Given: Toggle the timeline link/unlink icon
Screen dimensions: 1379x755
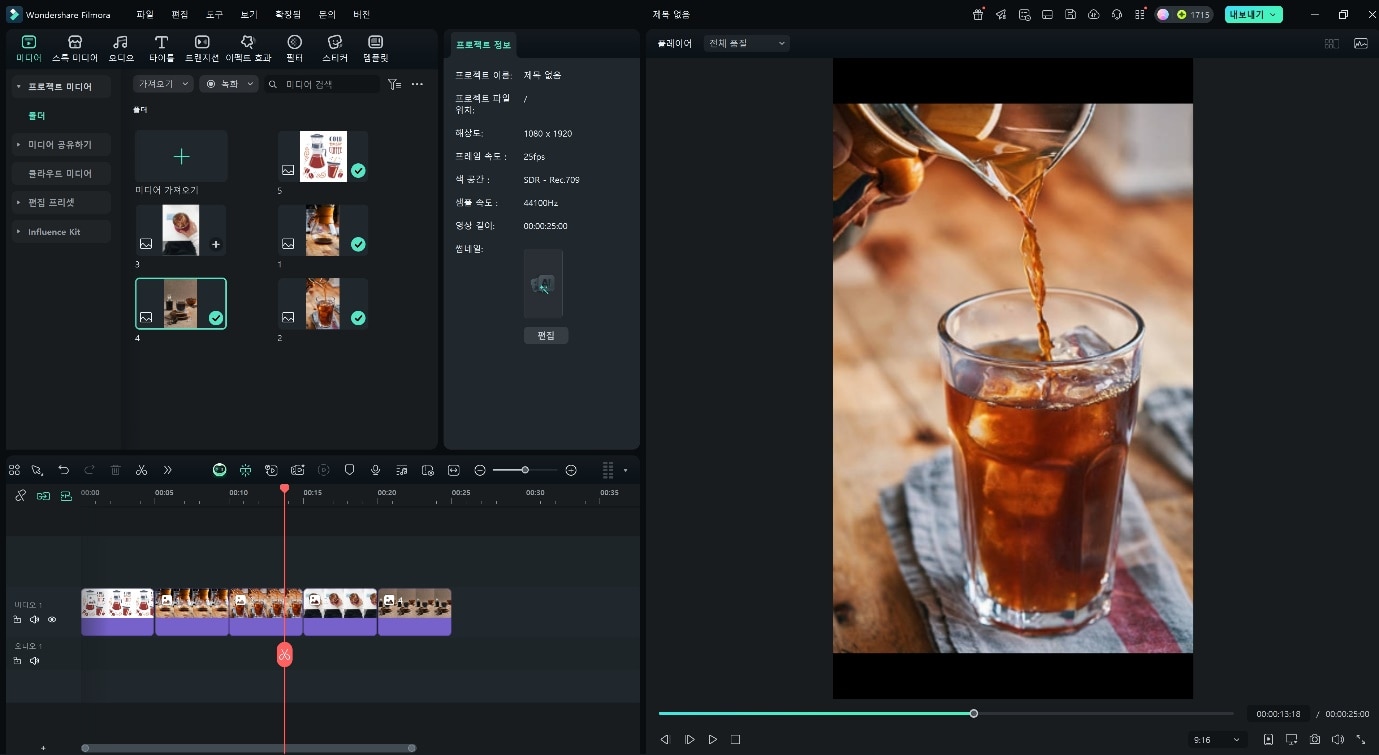Looking at the screenshot, I should 20,496.
